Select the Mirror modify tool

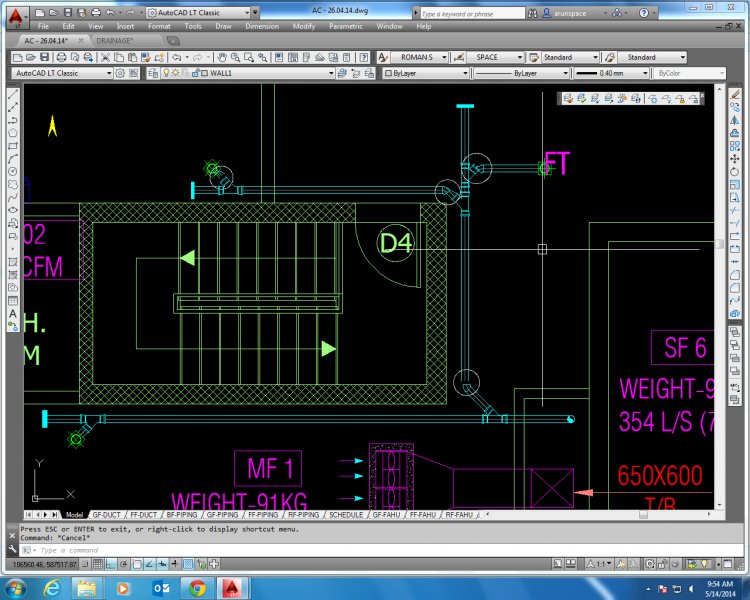[x=735, y=120]
